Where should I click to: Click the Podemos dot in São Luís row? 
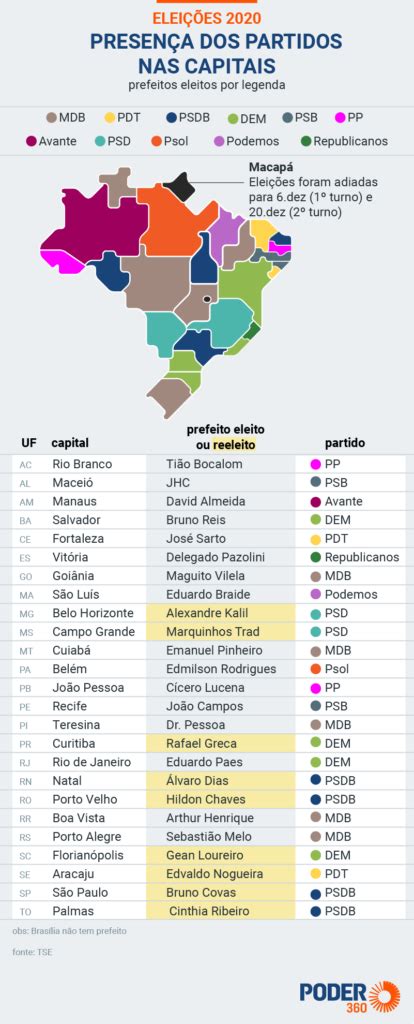tap(315, 594)
